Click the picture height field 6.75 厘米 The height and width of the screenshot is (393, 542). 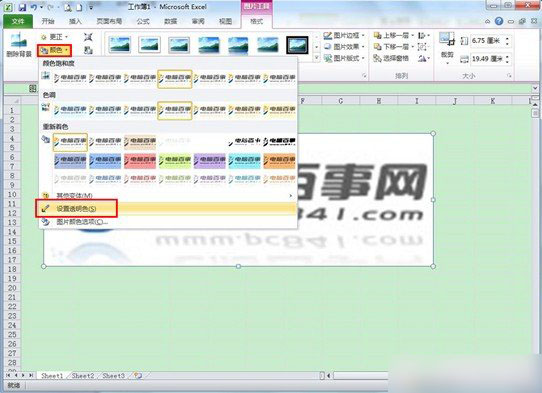pos(486,41)
